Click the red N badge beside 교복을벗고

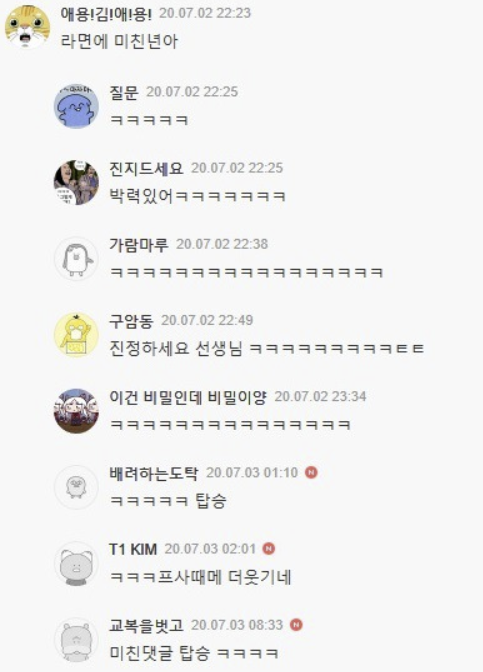(296, 625)
